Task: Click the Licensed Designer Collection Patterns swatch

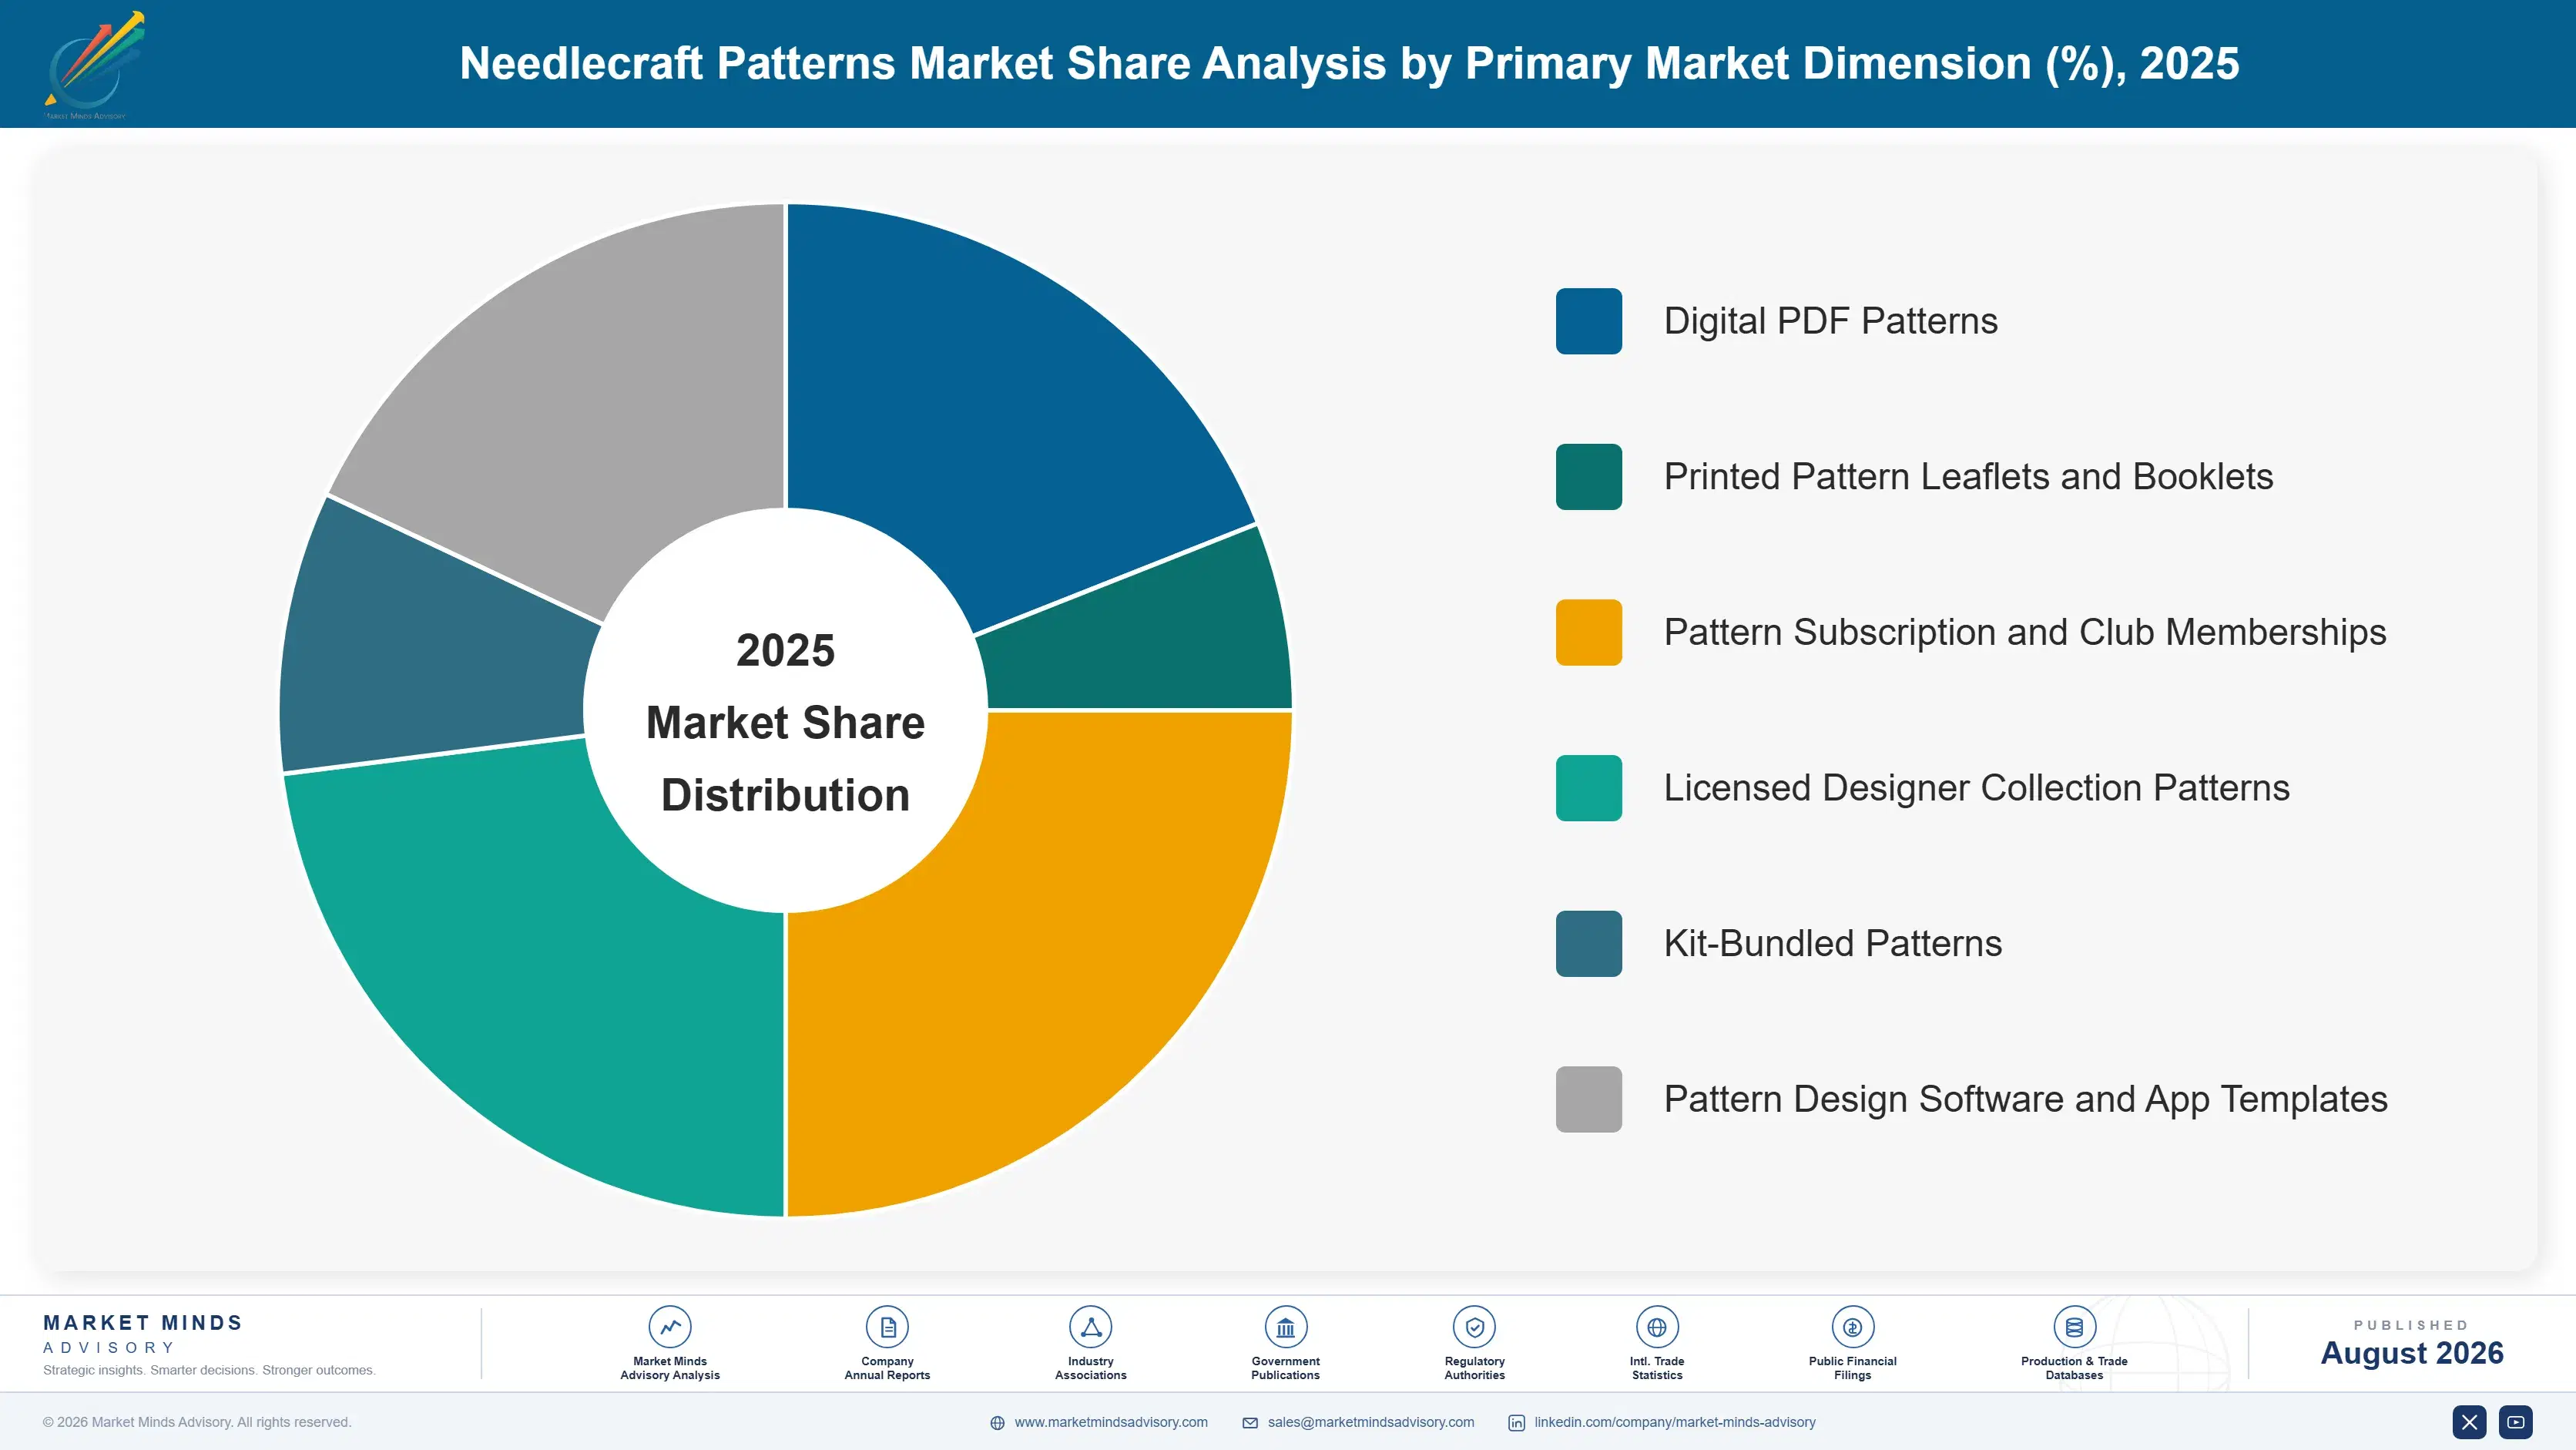Action: pos(1588,788)
